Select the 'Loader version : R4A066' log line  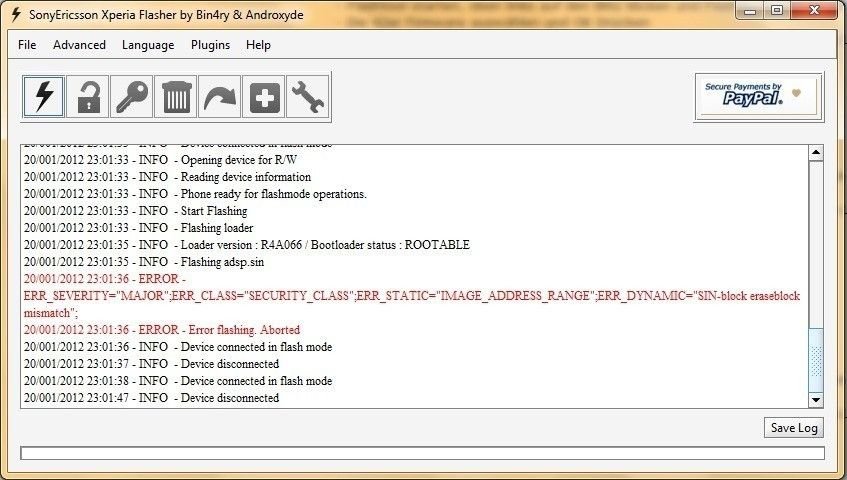click(x=247, y=245)
